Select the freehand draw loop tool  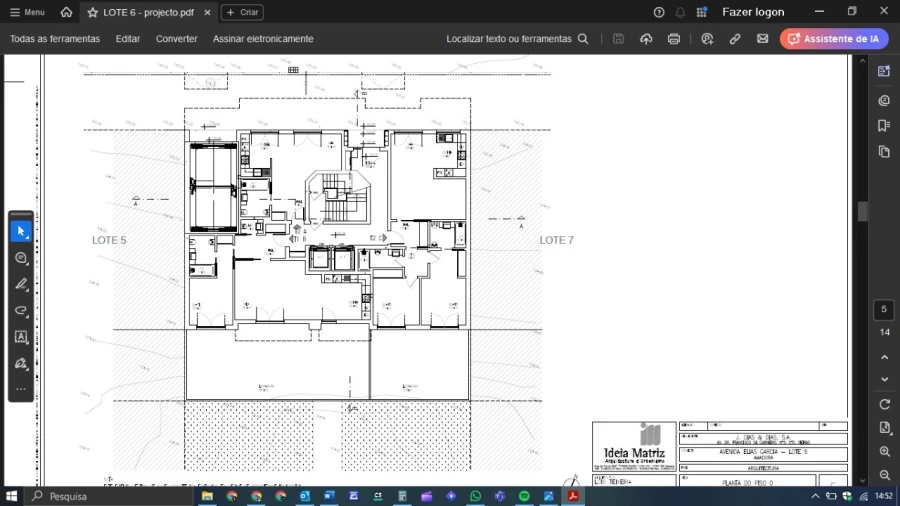21,310
